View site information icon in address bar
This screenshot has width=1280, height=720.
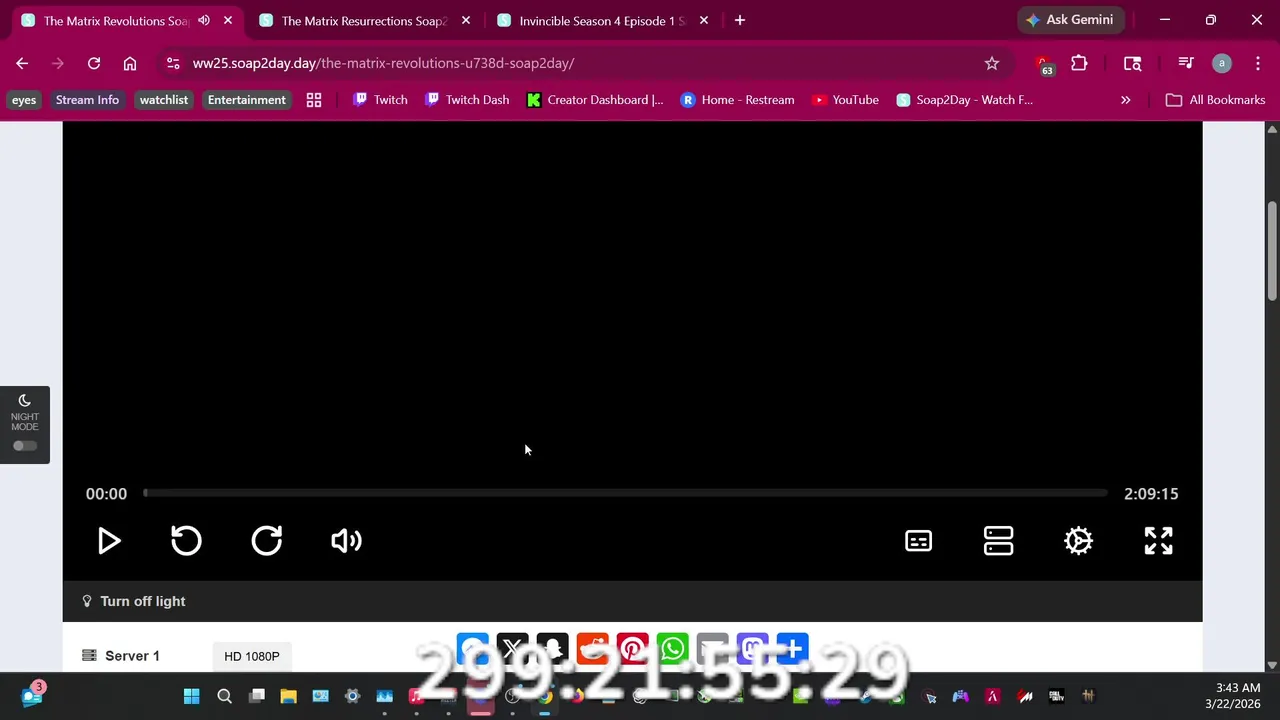pos(172,63)
